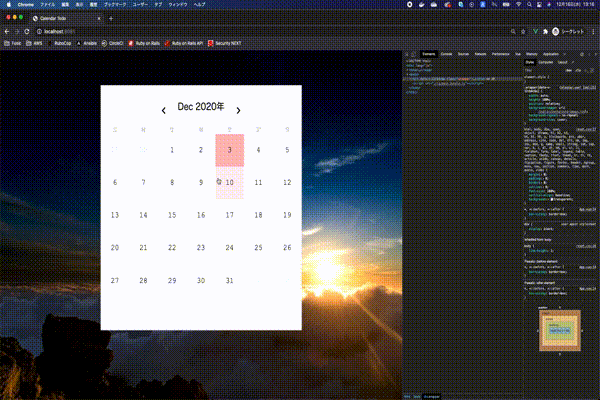The width and height of the screenshot is (600, 400).
Task: Open Security NEXT bookmark
Action: click(224, 43)
